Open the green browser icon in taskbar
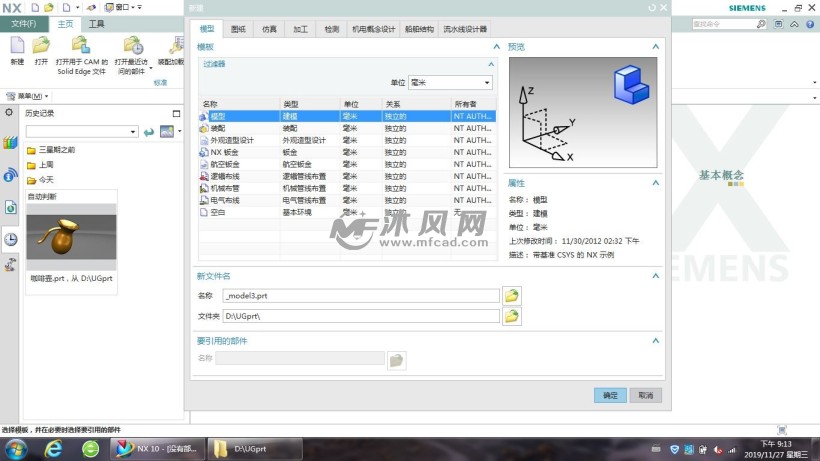820x461 pixels. [x=90, y=449]
